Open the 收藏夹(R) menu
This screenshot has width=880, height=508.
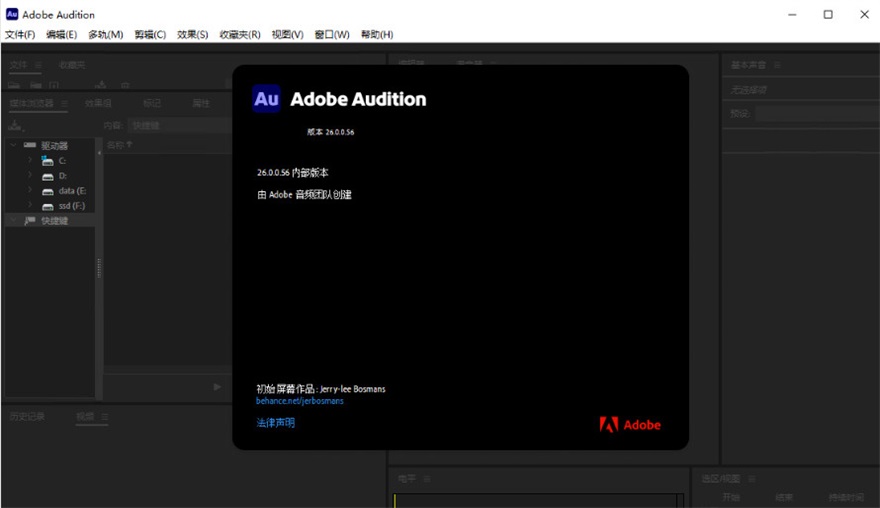pyautogui.click(x=240, y=35)
